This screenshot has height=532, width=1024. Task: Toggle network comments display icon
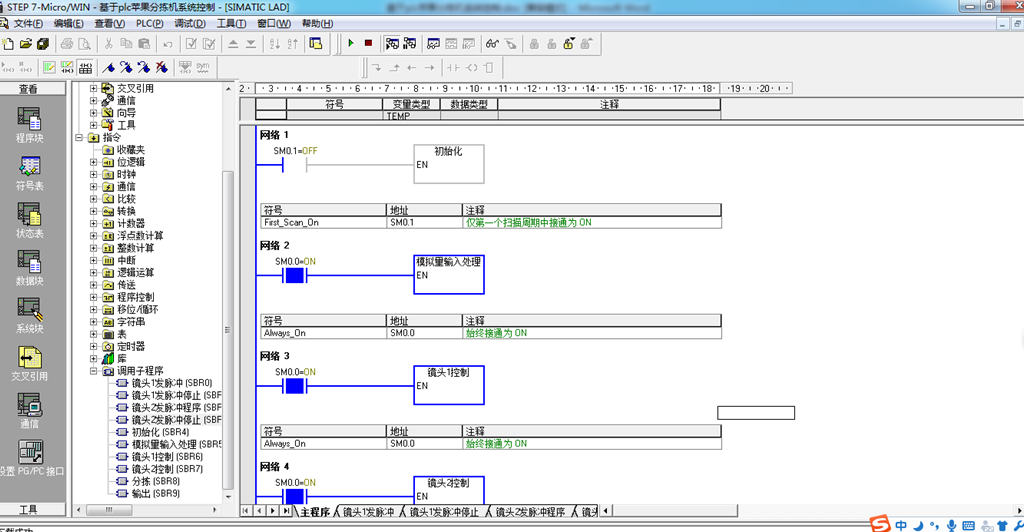(67, 67)
